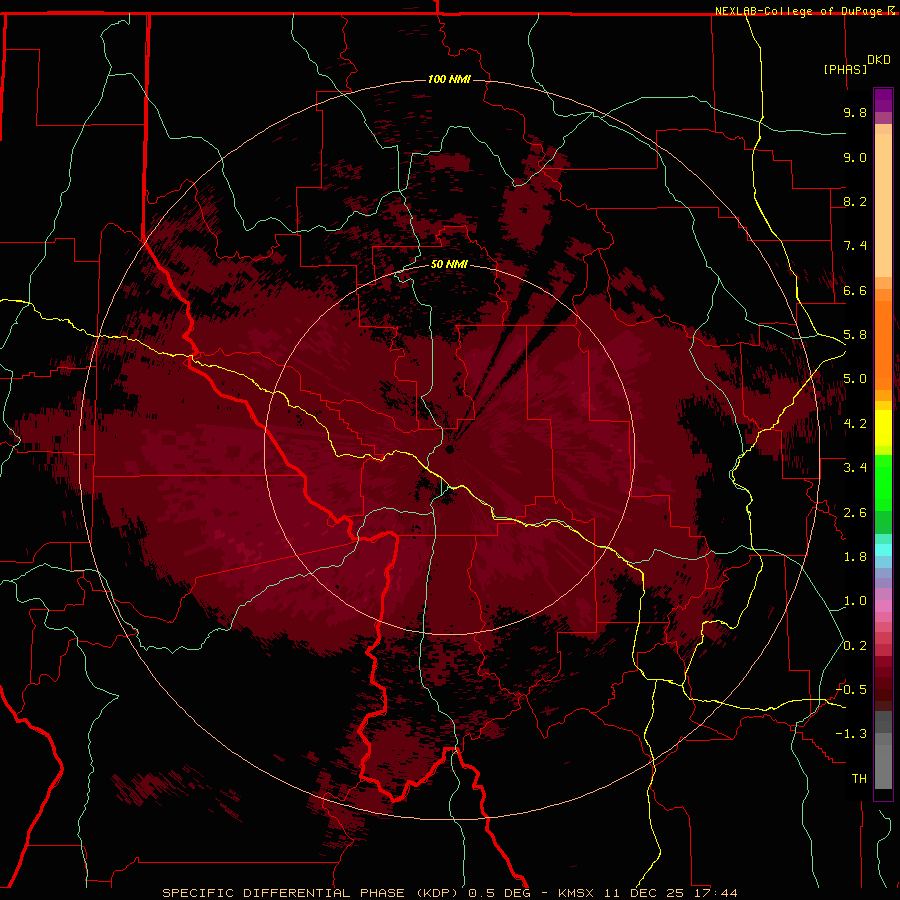Click the 3.4 value on the scale
The height and width of the screenshot is (900, 900).
(x=855, y=468)
